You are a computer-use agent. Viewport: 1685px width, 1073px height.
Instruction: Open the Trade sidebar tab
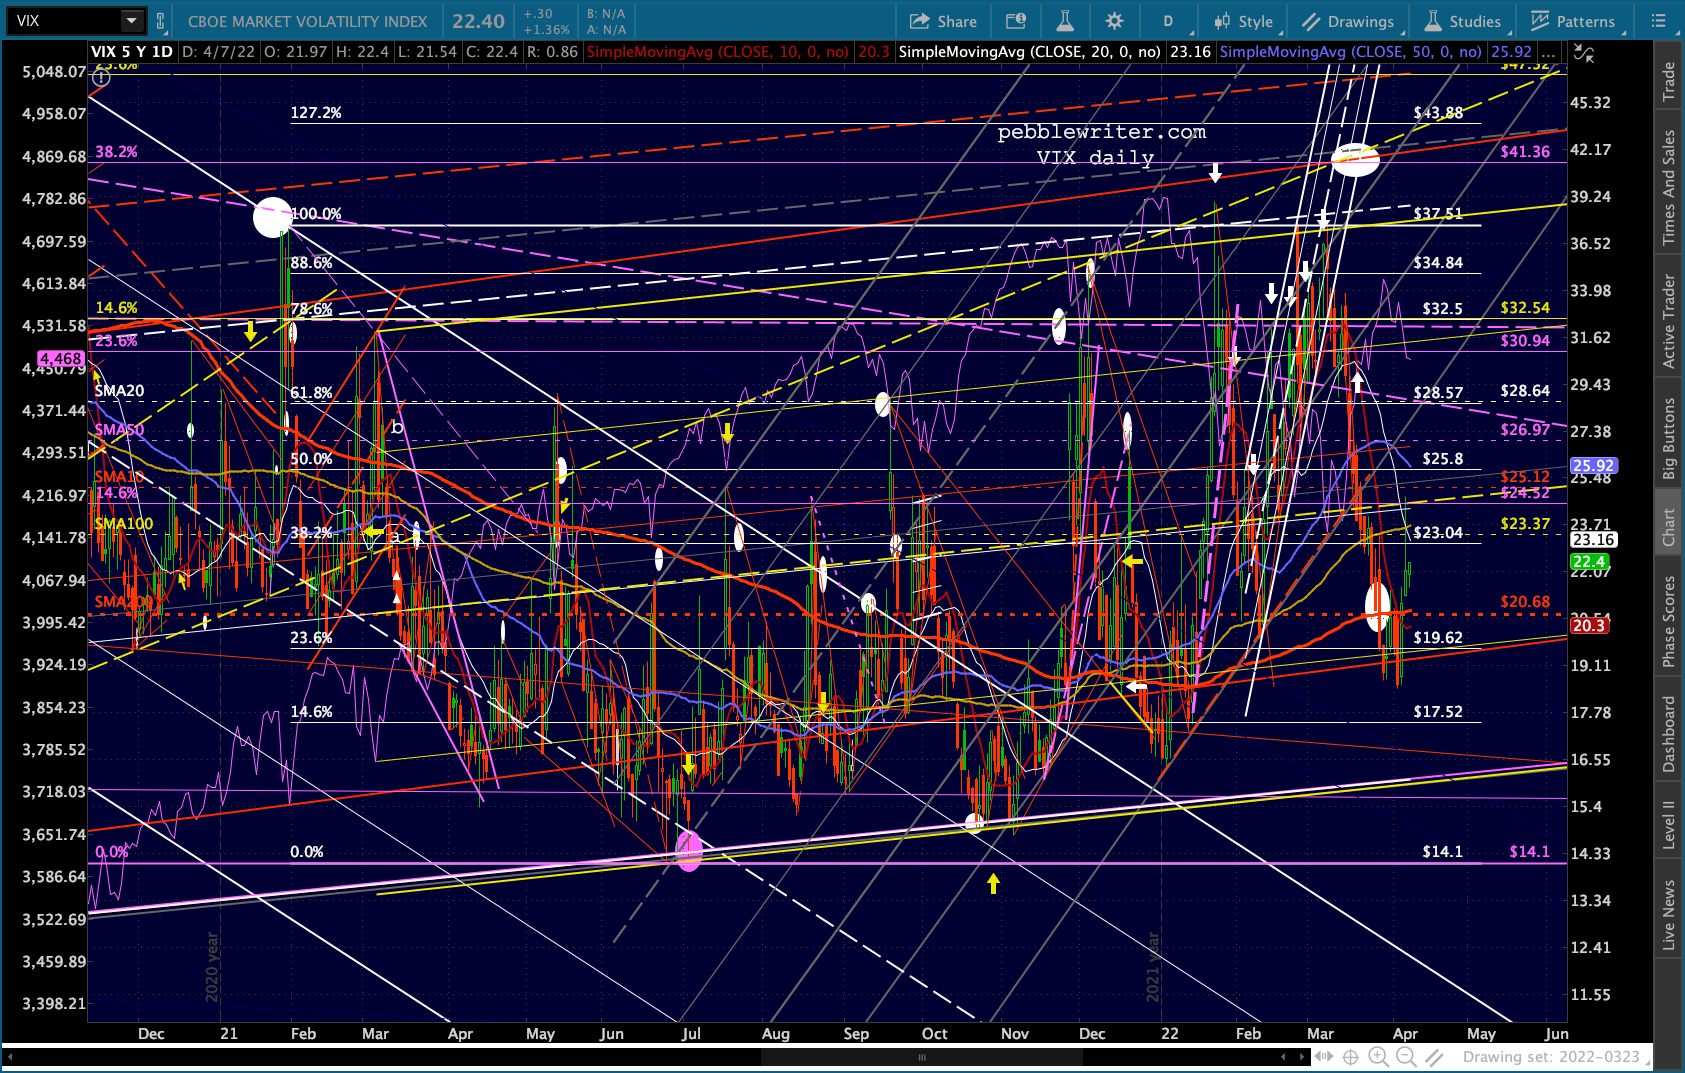[1668, 82]
